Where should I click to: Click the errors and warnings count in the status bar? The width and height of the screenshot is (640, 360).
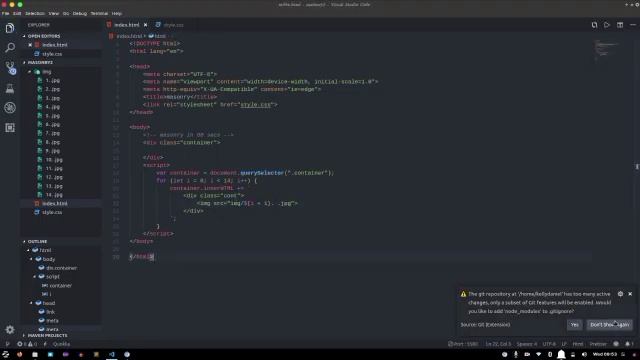point(27,344)
